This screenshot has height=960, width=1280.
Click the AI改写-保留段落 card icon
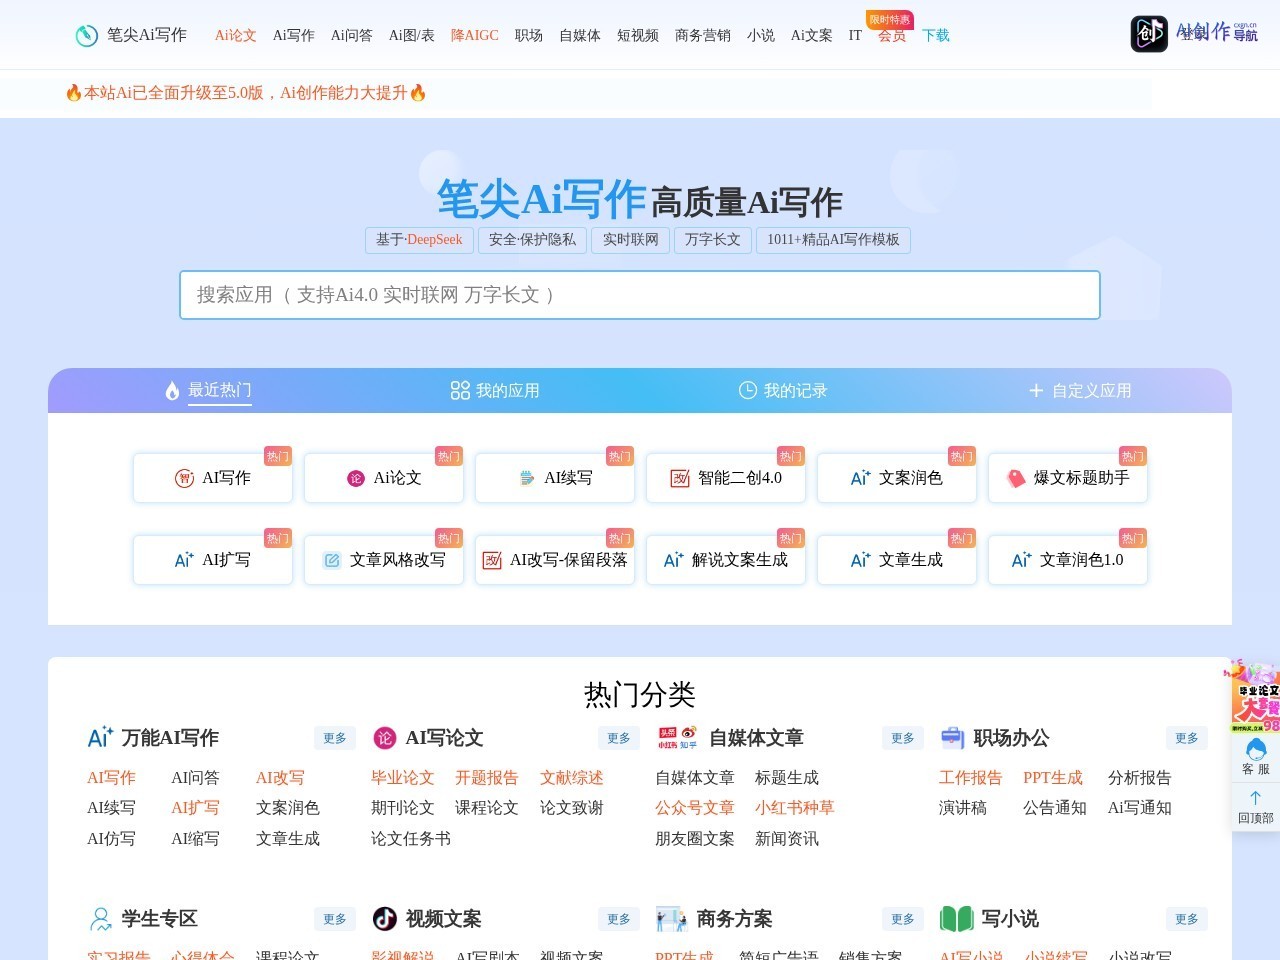coord(492,560)
